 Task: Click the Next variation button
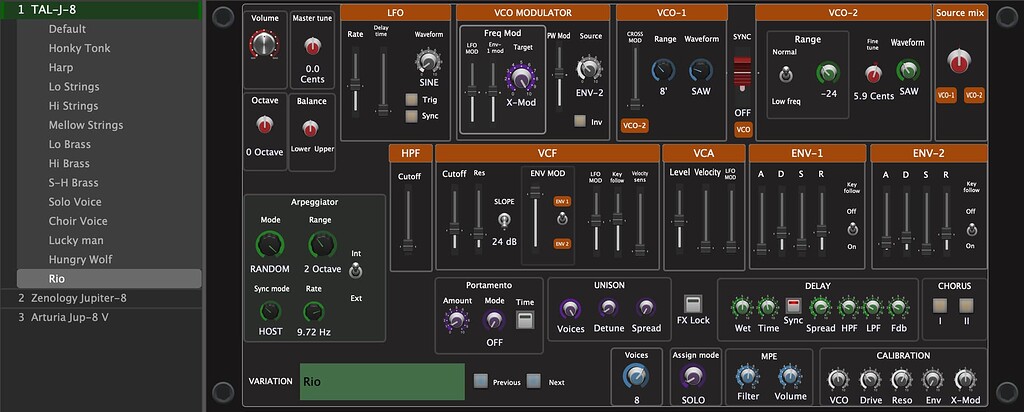[x=533, y=381]
